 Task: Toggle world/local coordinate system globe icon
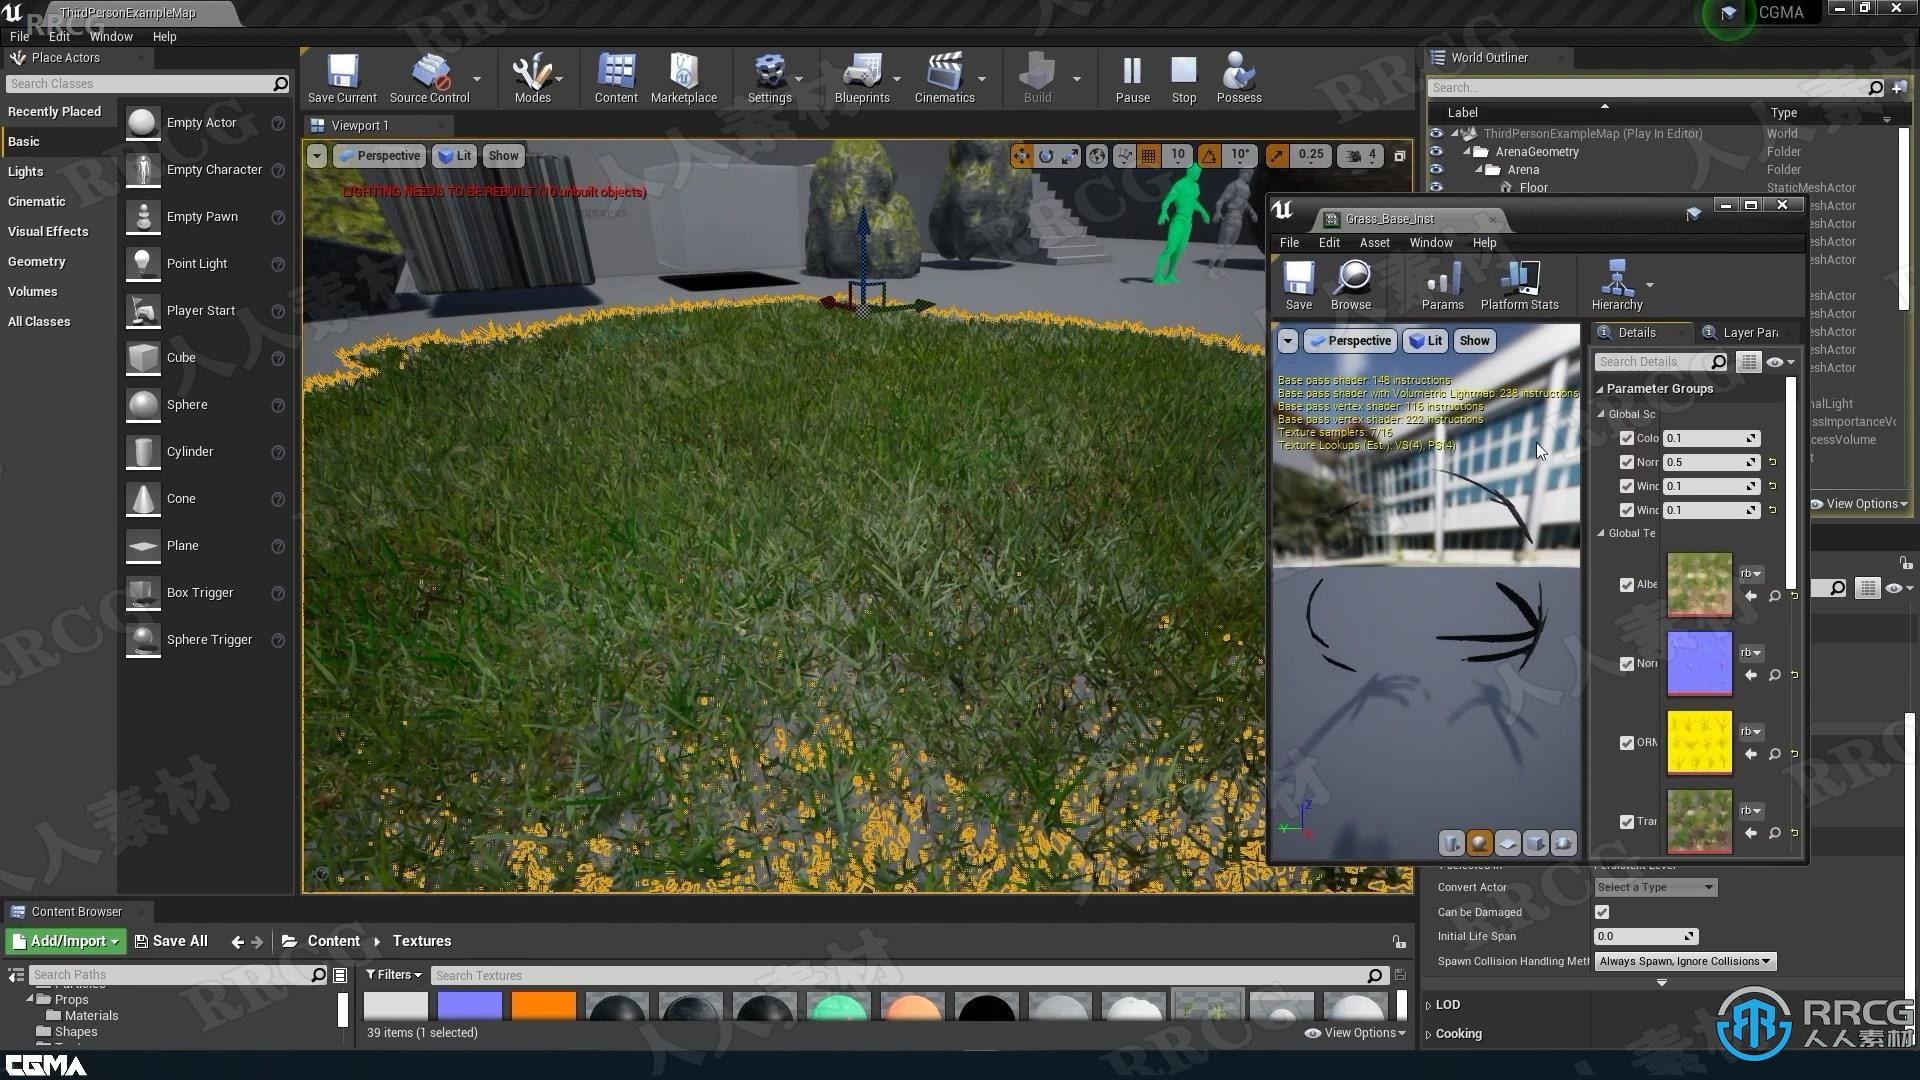pyautogui.click(x=1097, y=156)
